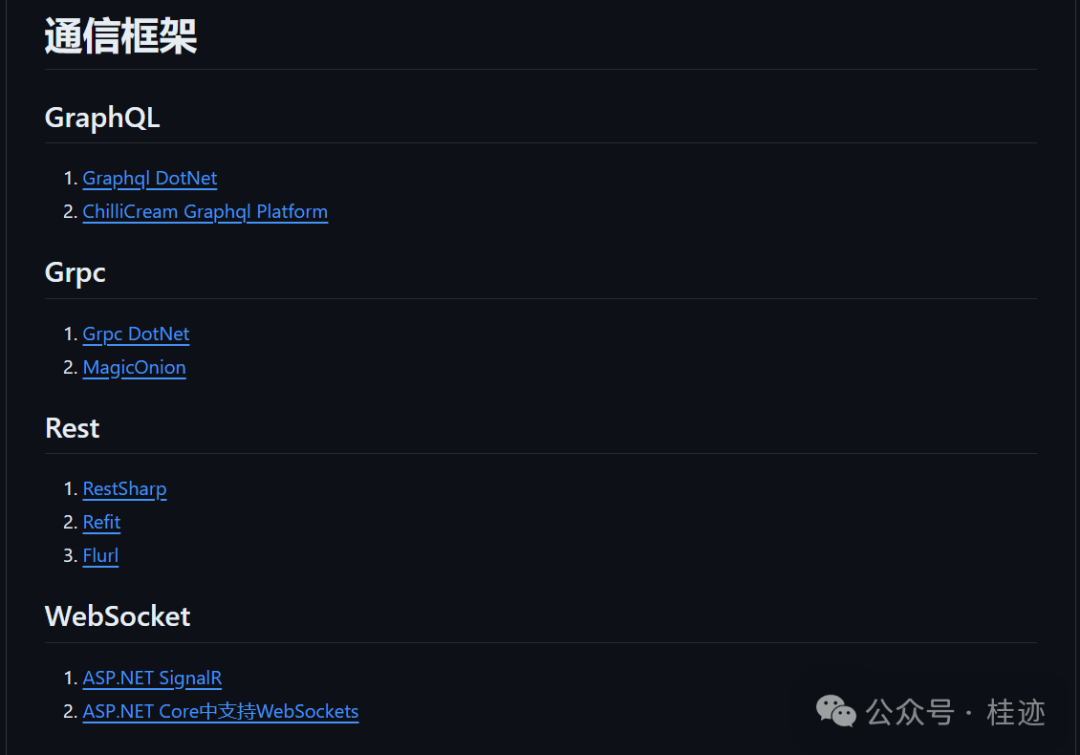
Task: Open the Flurl link
Action: tap(100, 555)
